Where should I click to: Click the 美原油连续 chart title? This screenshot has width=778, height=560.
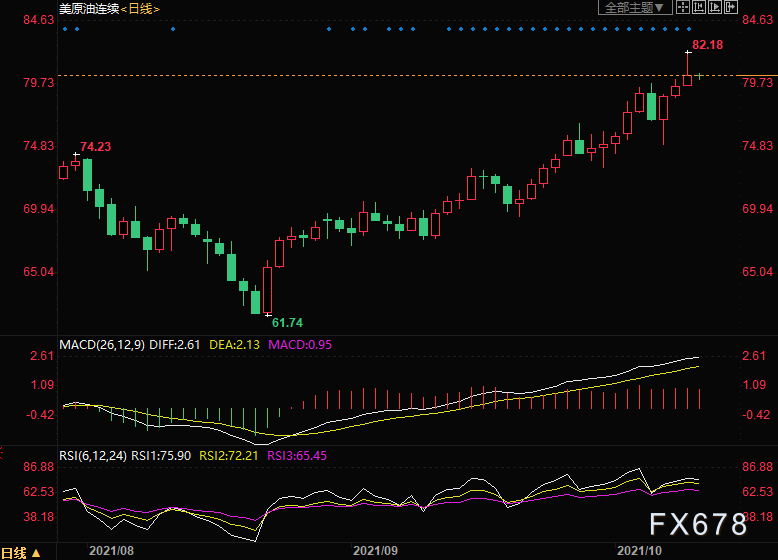[x=89, y=8]
